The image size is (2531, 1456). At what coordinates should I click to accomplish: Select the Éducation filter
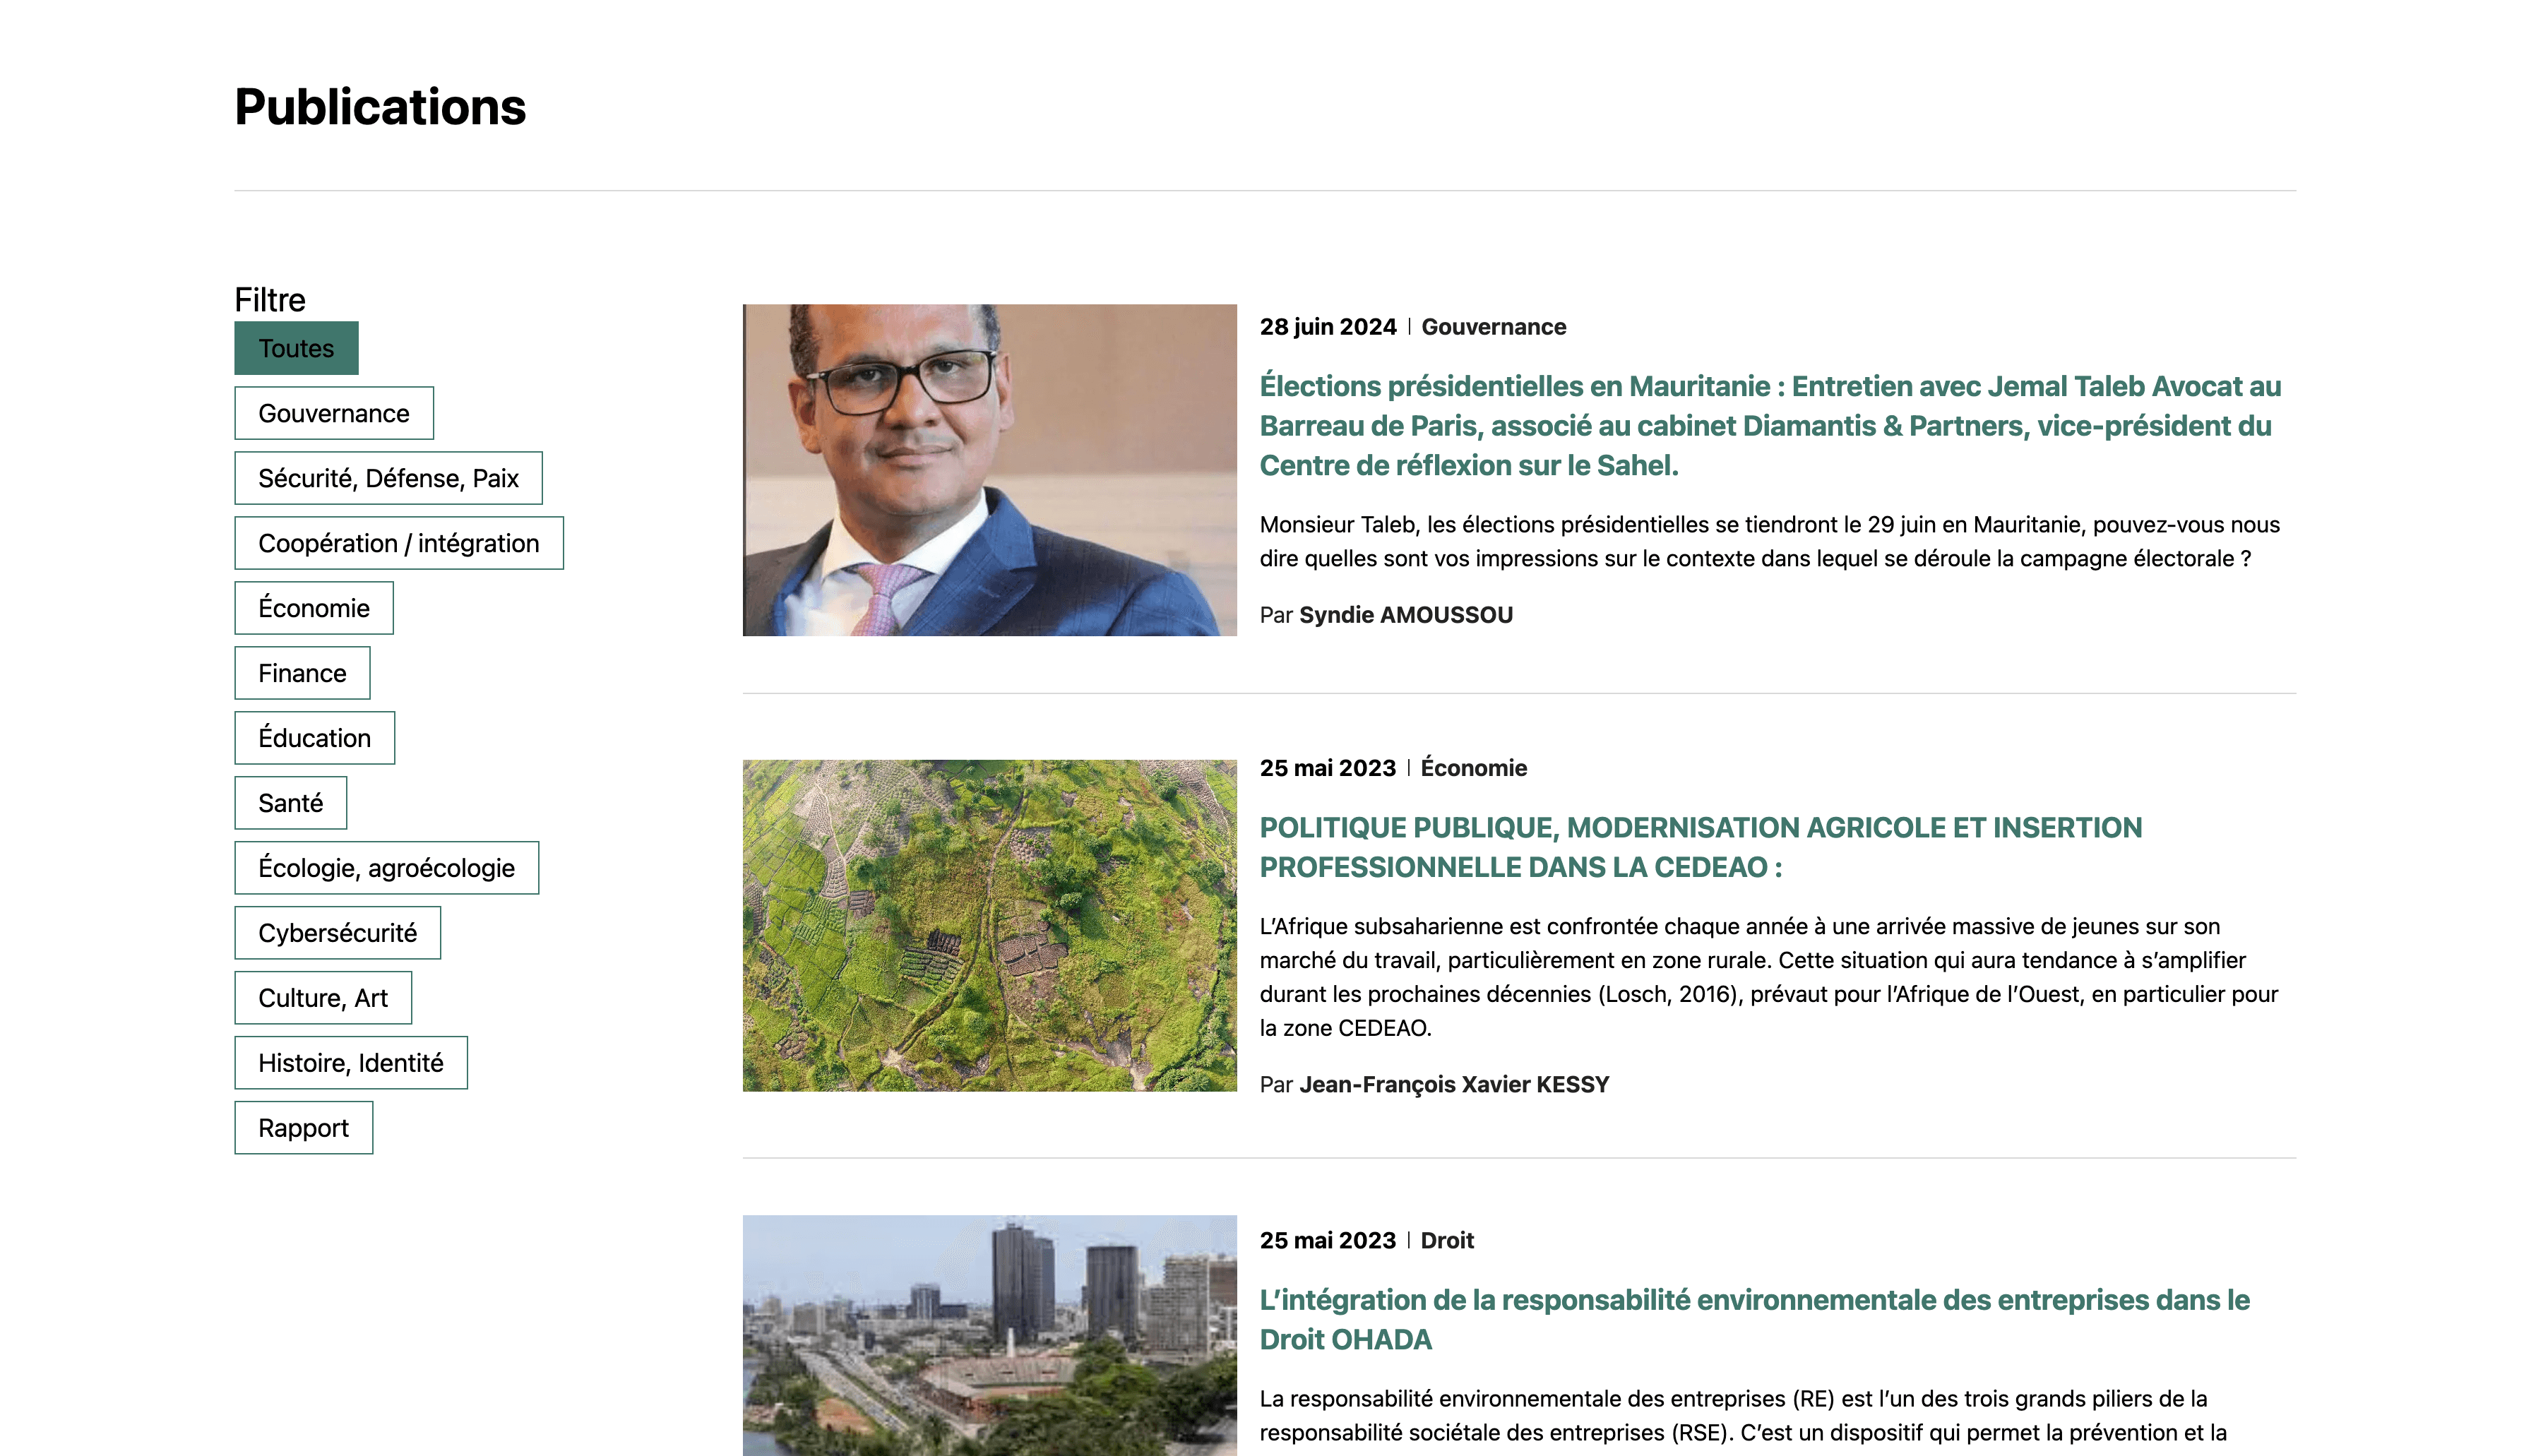314,738
